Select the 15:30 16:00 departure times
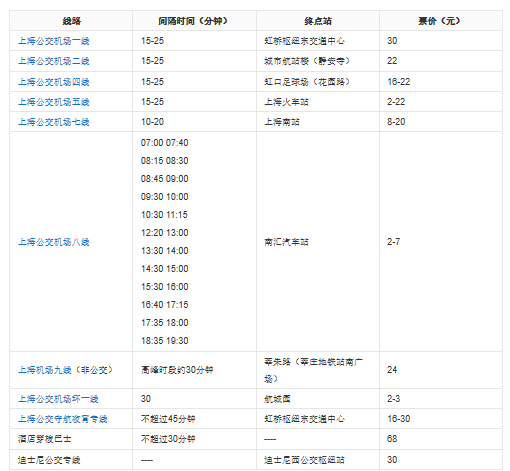 (x=165, y=287)
